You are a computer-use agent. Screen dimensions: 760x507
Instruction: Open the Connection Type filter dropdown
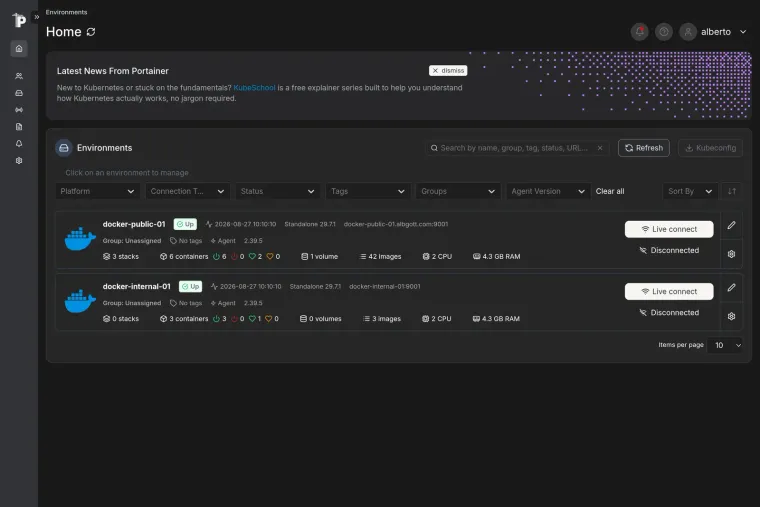coord(187,191)
